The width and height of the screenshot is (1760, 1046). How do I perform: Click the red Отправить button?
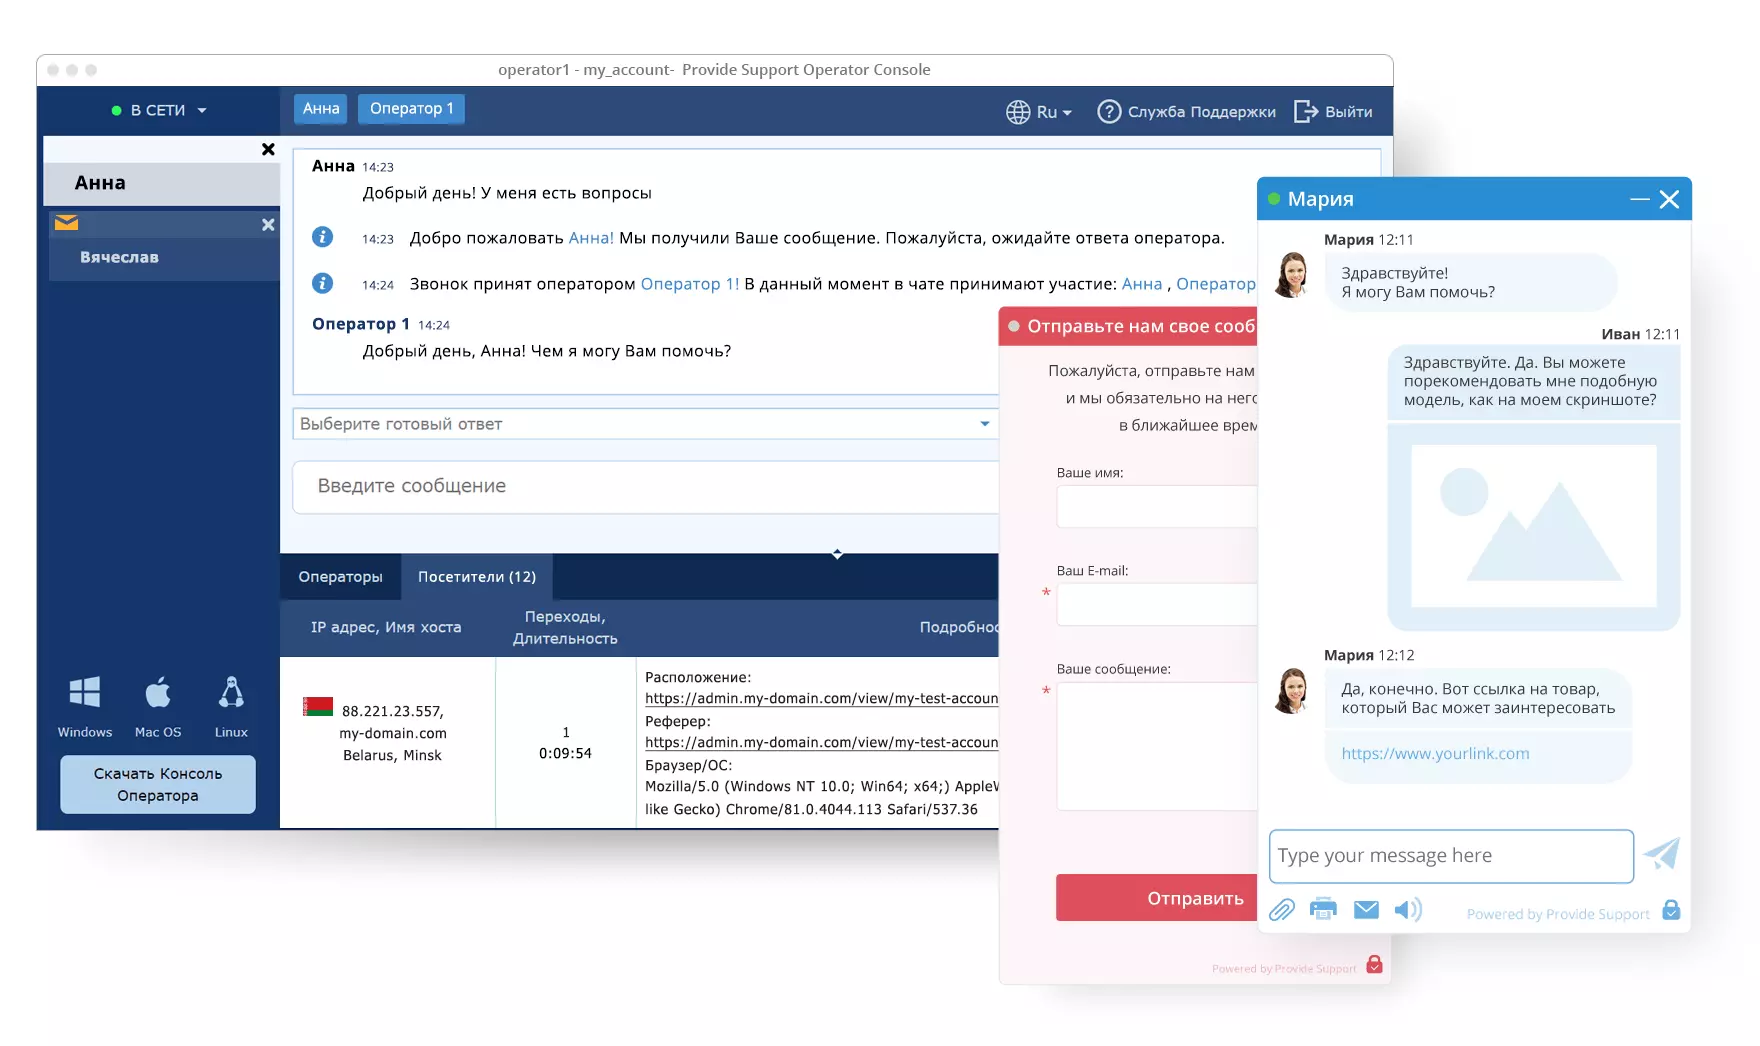1157,898
